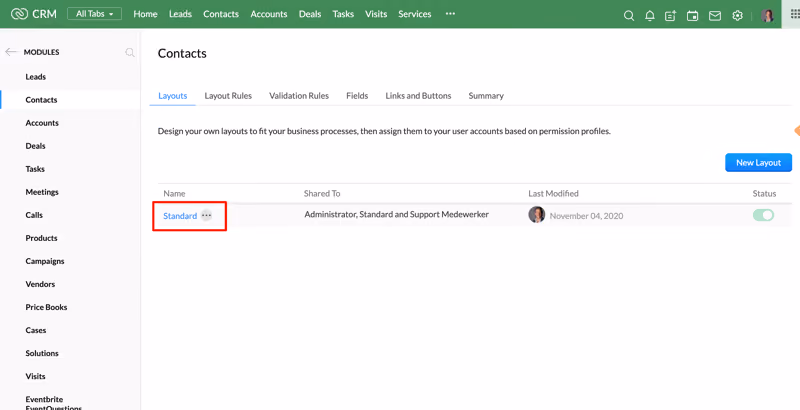800x410 pixels.
Task: Open the apps grid icon
Action: coord(791,14)
